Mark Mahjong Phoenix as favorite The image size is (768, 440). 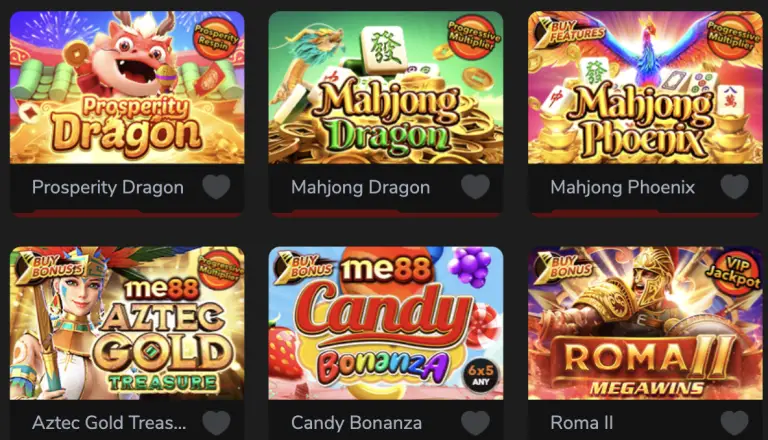point(735,187)
